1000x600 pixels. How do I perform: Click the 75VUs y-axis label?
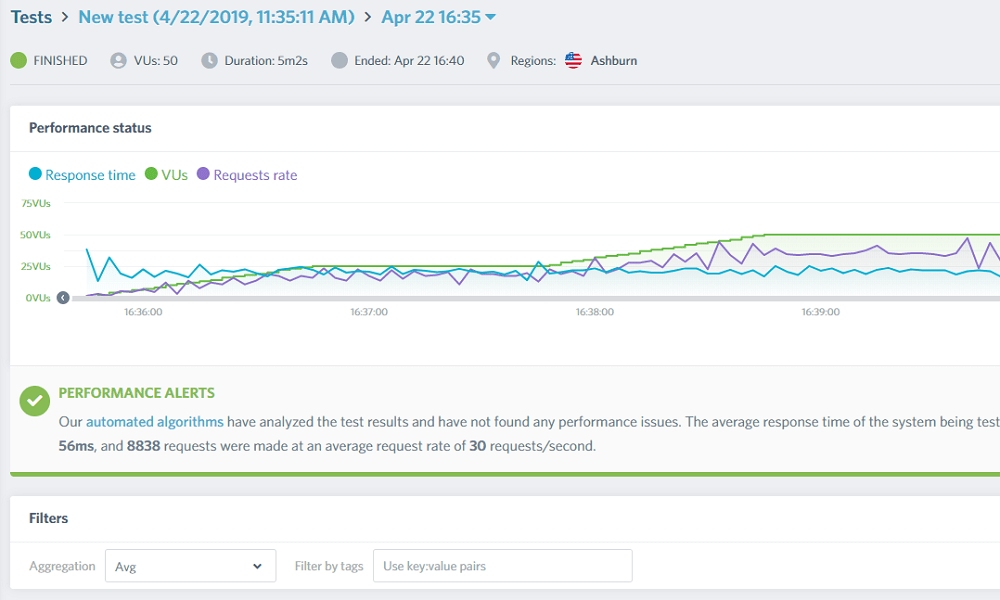(x=36, y=203)
